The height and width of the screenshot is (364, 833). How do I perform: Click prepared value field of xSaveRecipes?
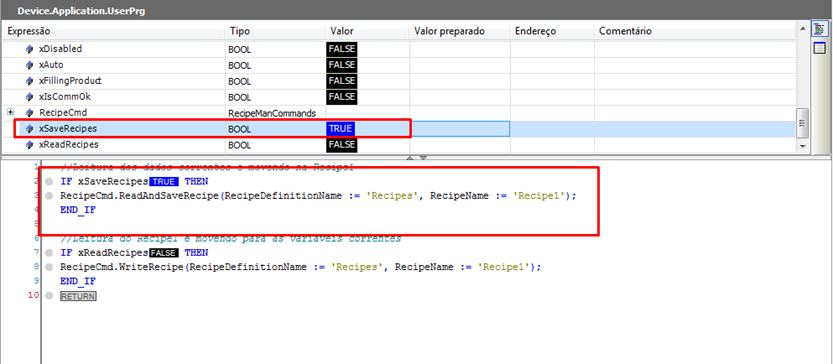tap(460, 129)
